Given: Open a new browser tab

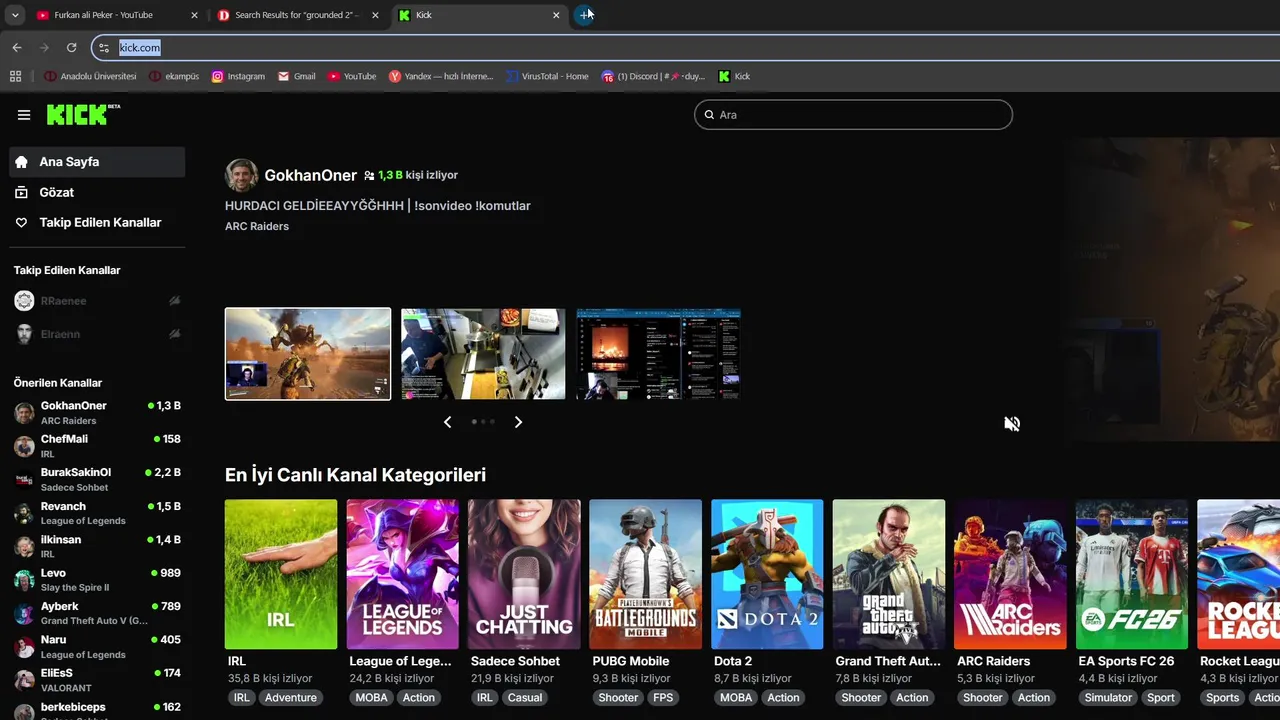Looking at the screenshot, I should [x=585, y=15].
